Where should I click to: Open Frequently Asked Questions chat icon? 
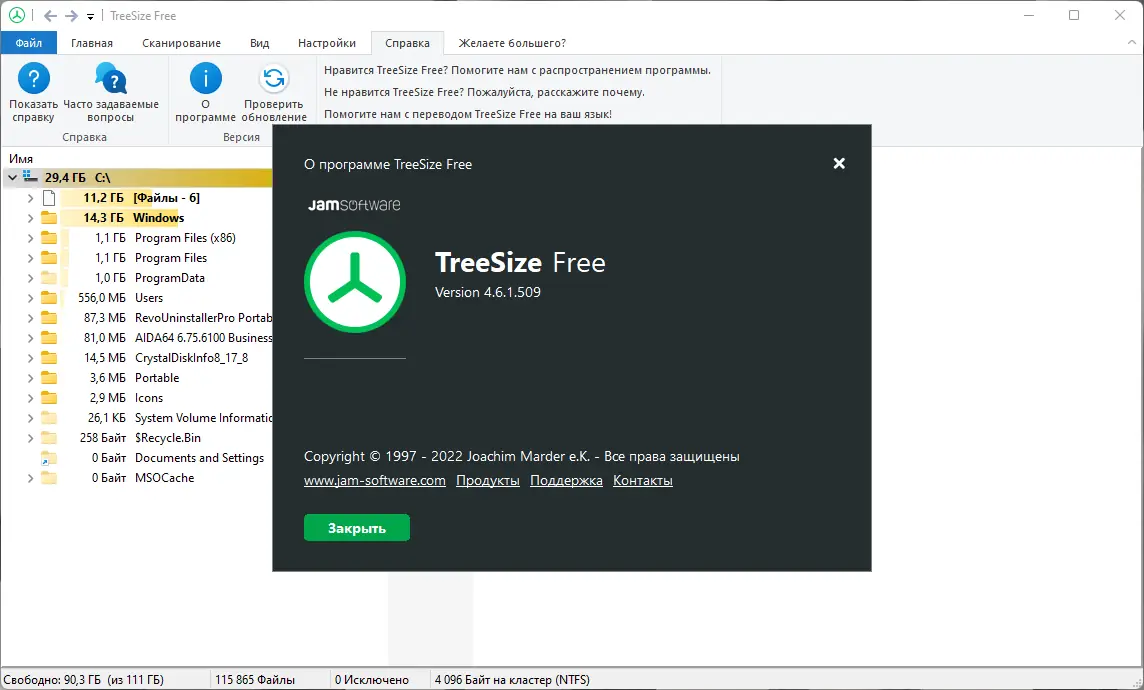111,79
